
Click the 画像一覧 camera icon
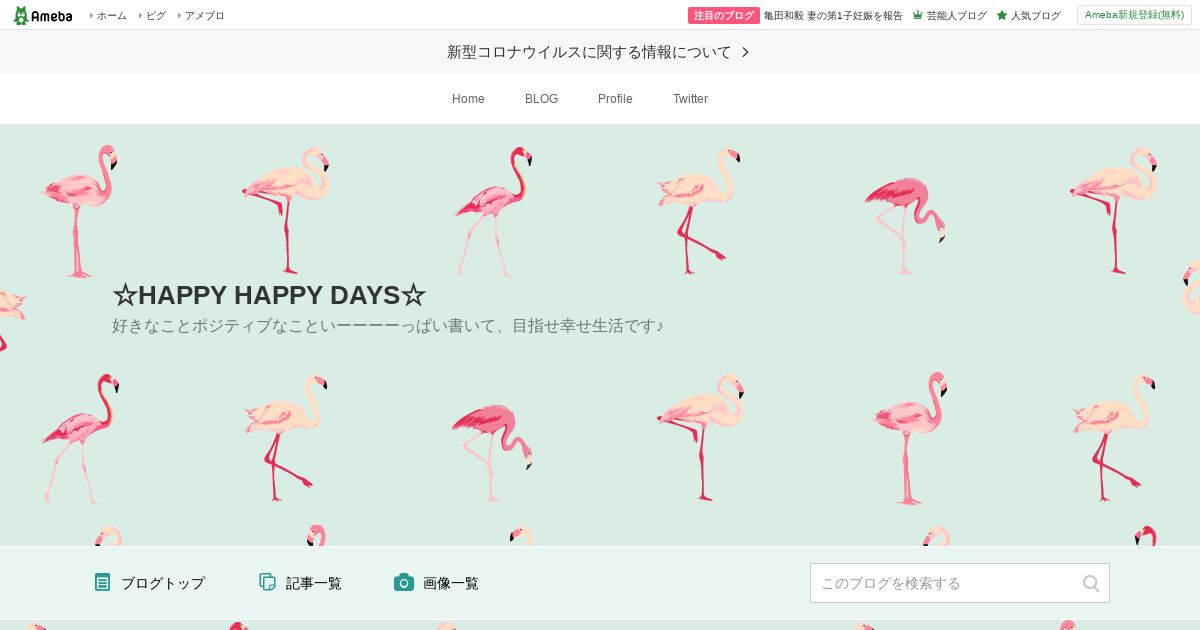pos(404,582)
